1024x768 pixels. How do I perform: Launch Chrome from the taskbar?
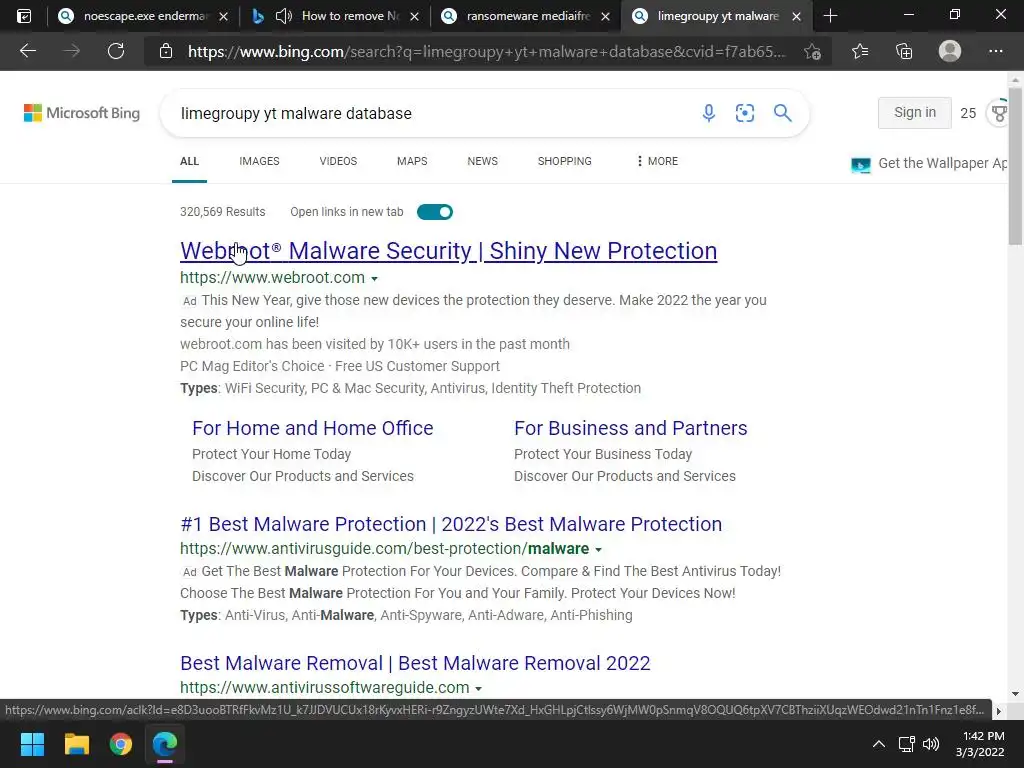[x=121, y=744]
